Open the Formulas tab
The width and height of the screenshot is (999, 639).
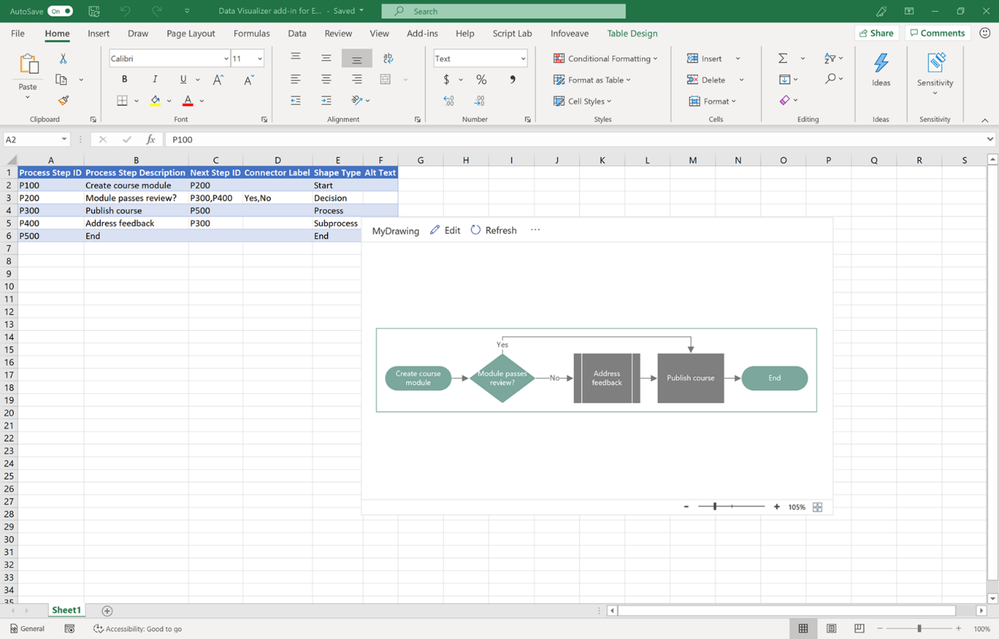252,33
